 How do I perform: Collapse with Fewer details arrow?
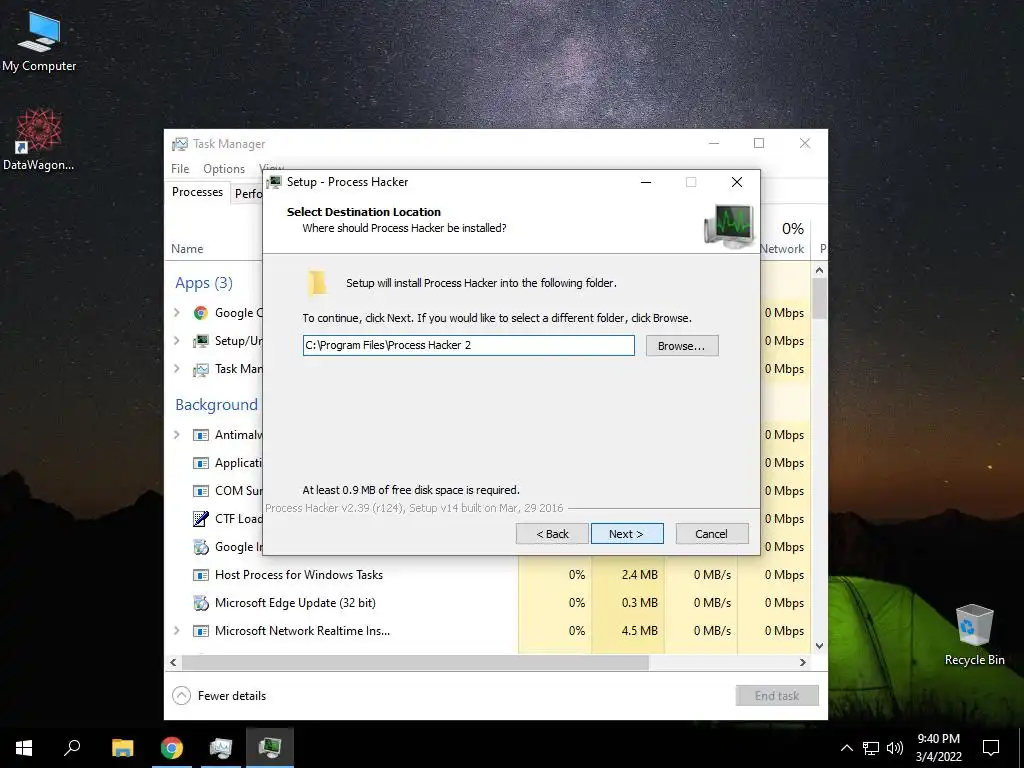[x=181, y=696]
